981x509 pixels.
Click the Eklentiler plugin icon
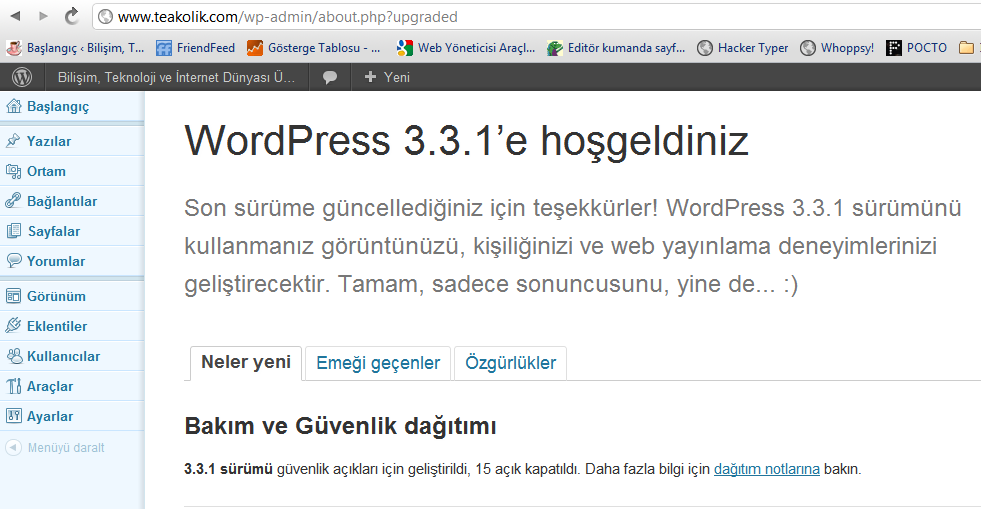click(13, 326)
